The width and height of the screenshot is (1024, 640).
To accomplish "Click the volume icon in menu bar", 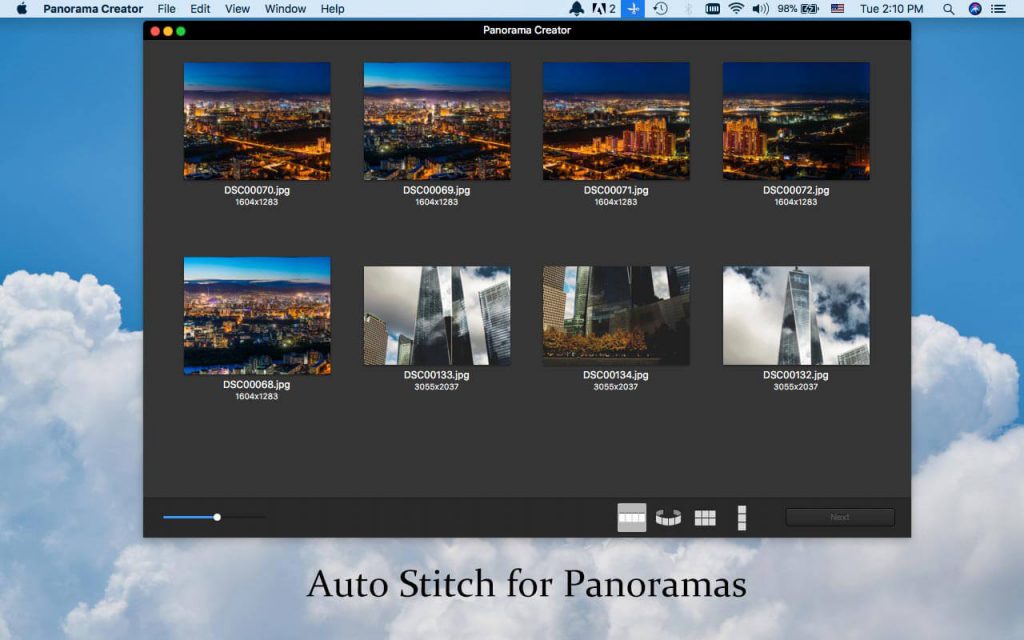I will tap(761, 9).
